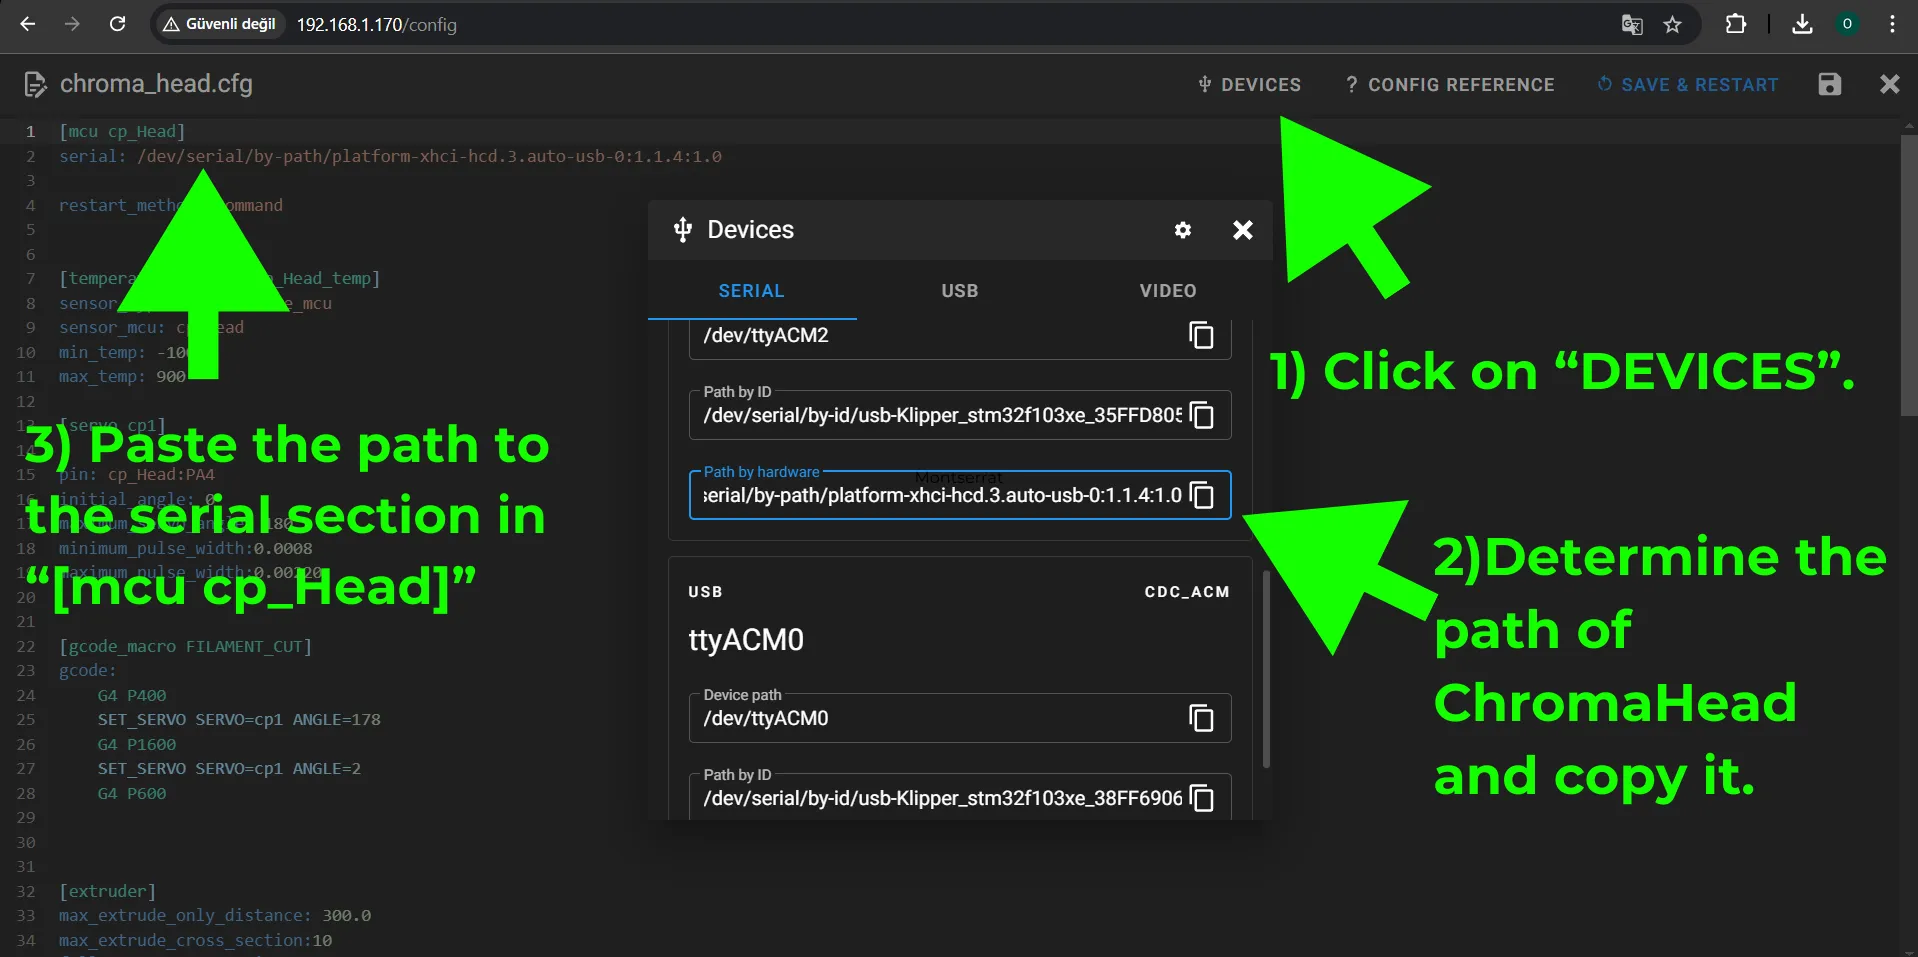
Task: Open the translate page icon
Action: [1632, 24]
